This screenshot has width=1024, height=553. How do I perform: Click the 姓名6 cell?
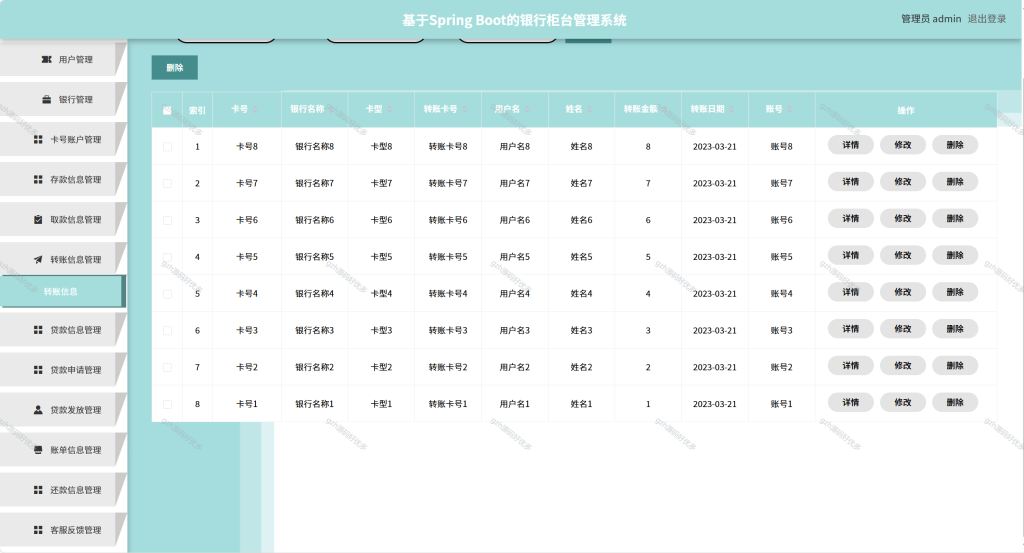(x=581, y=220)
